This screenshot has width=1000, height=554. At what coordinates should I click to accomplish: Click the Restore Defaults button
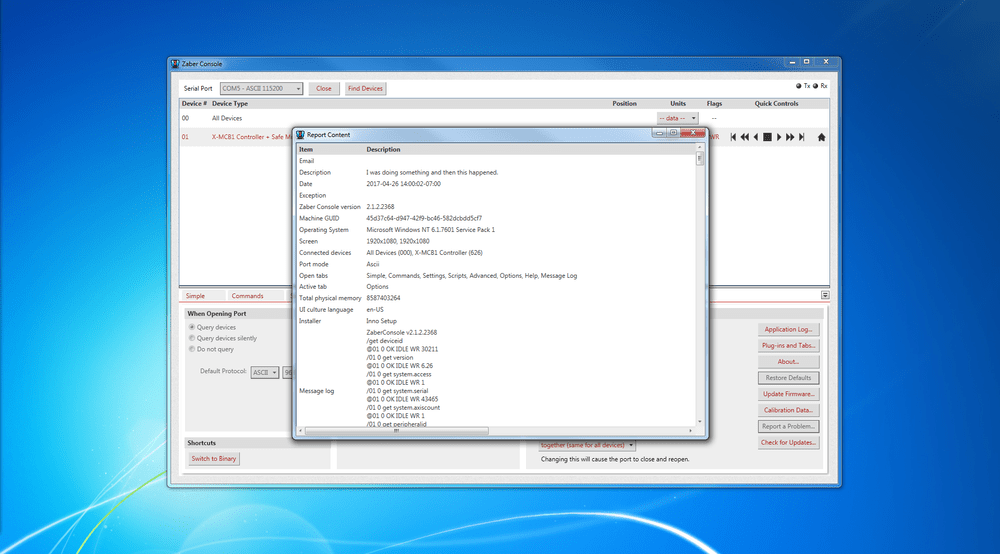tap(788, 378)
